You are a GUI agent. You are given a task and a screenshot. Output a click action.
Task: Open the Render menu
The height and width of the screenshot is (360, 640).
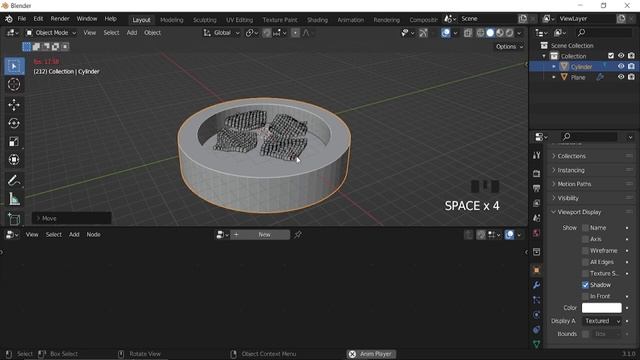60,19
